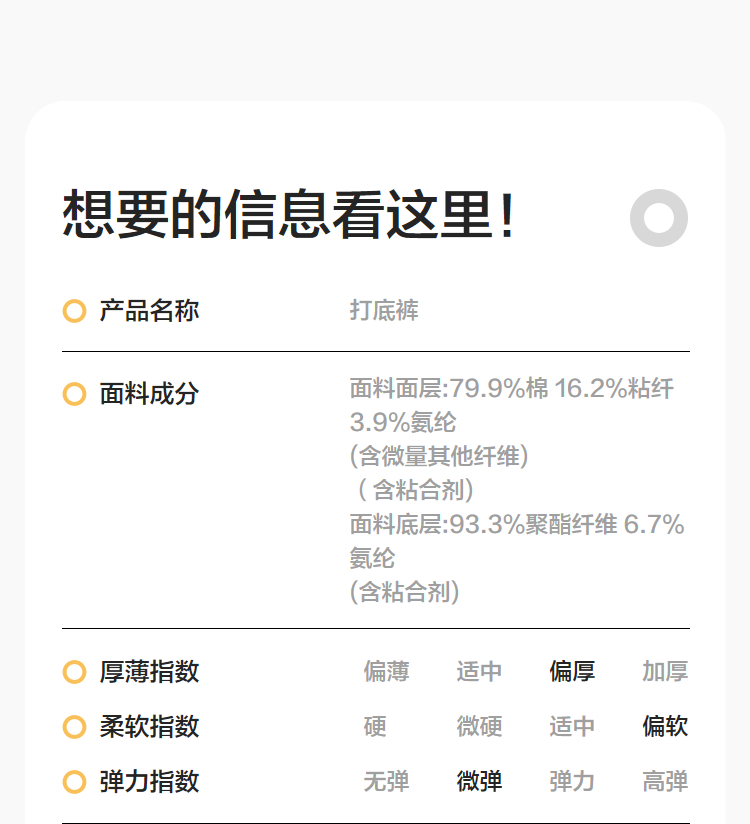
Task: Click the yellow circle next to 弹力指数
Action: [x=74, y=782]
